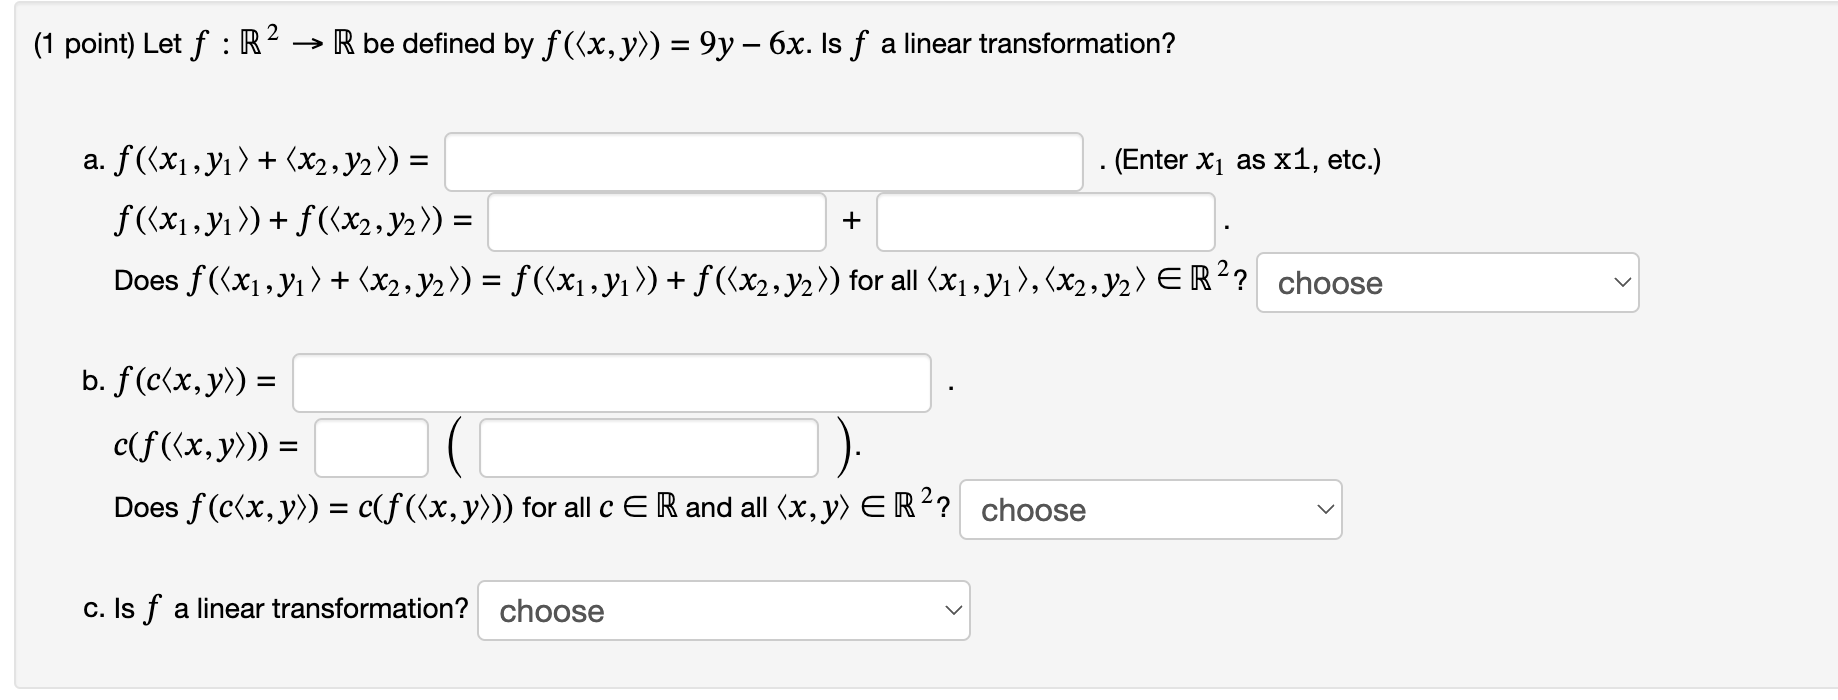Focus the longest answer field in part a
Viewport: 1838px width, 700px height.
coord(765,162)
